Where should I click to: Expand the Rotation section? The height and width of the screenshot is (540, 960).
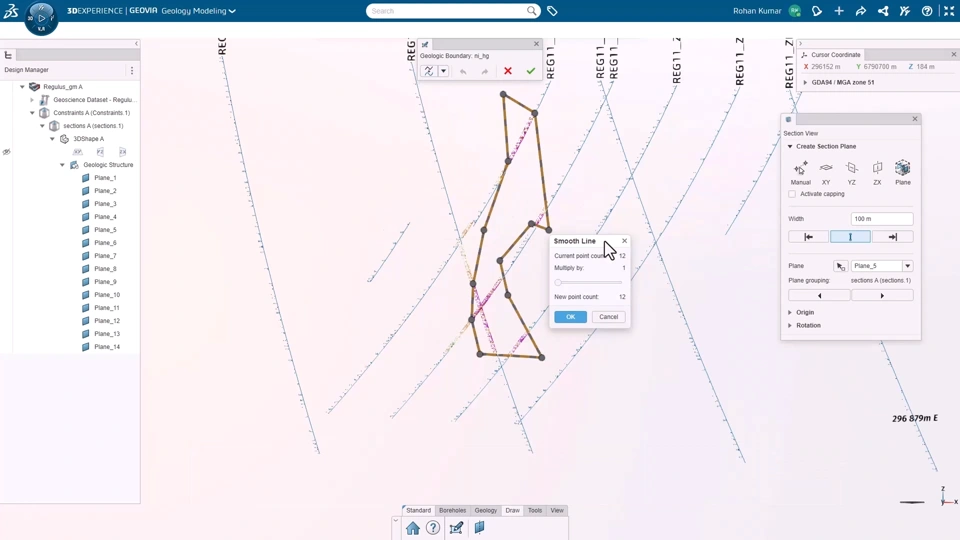coord(790,326)
